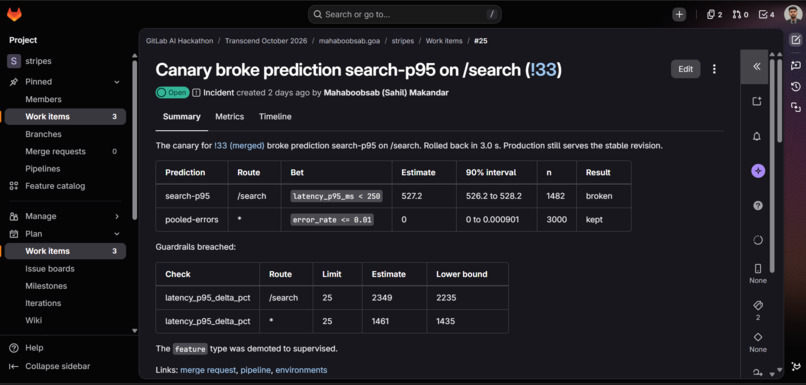
Task: Open the Transcend October 2026 breadcrumb
Action: pyautogui.click(x=266, y=41)
